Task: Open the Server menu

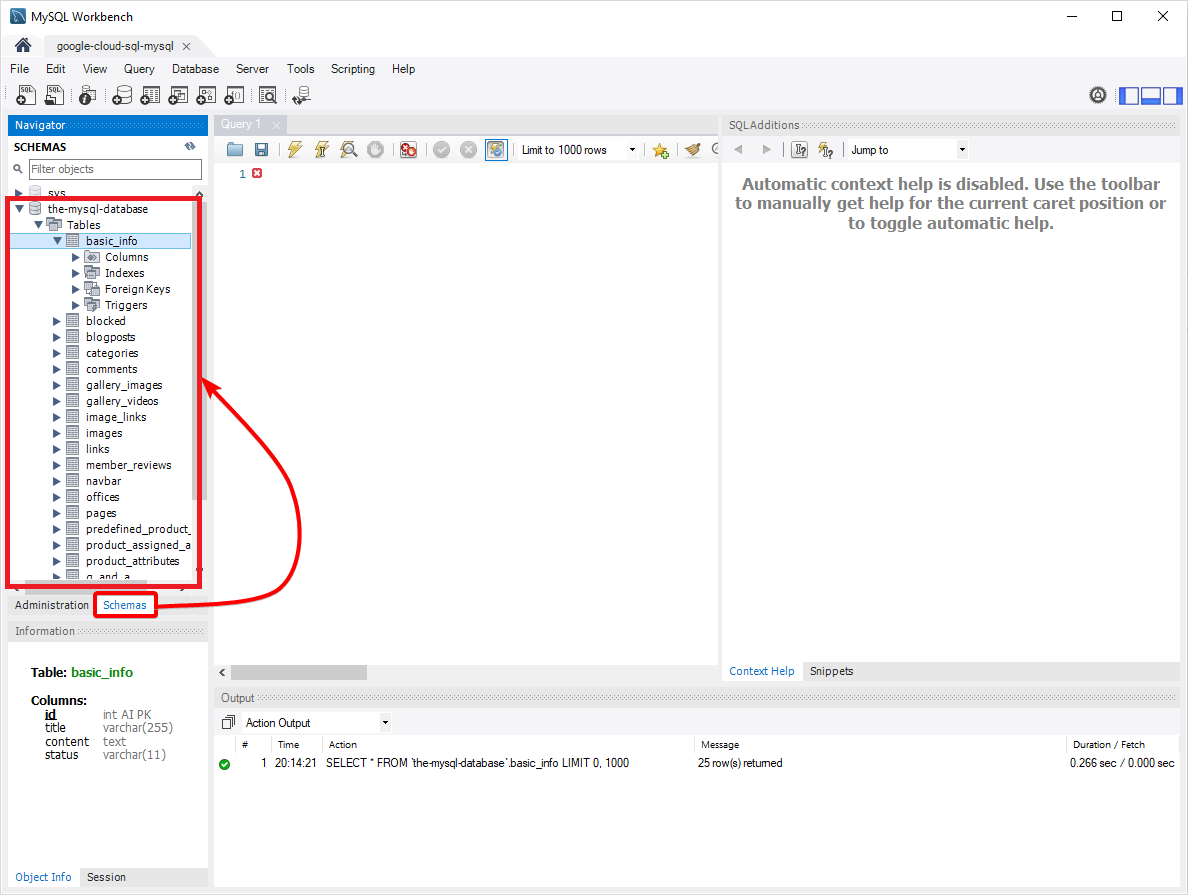Action: tap(252, 69)
